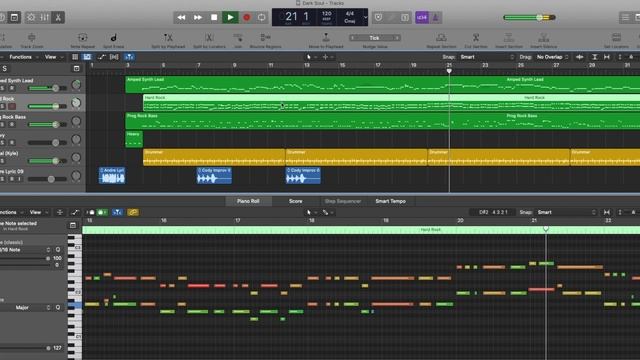Open the Smart Controls button in control bar
Image resolution: width=640 pixels, height=360 pixels.
click(x=31, y=18)
